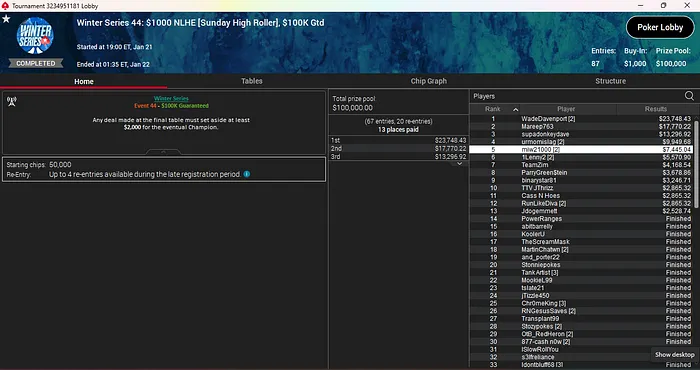Select player Jdogemmett row
Image resolution: width=700 pixels, height=370 pixels.
click(x=581, y=211)
